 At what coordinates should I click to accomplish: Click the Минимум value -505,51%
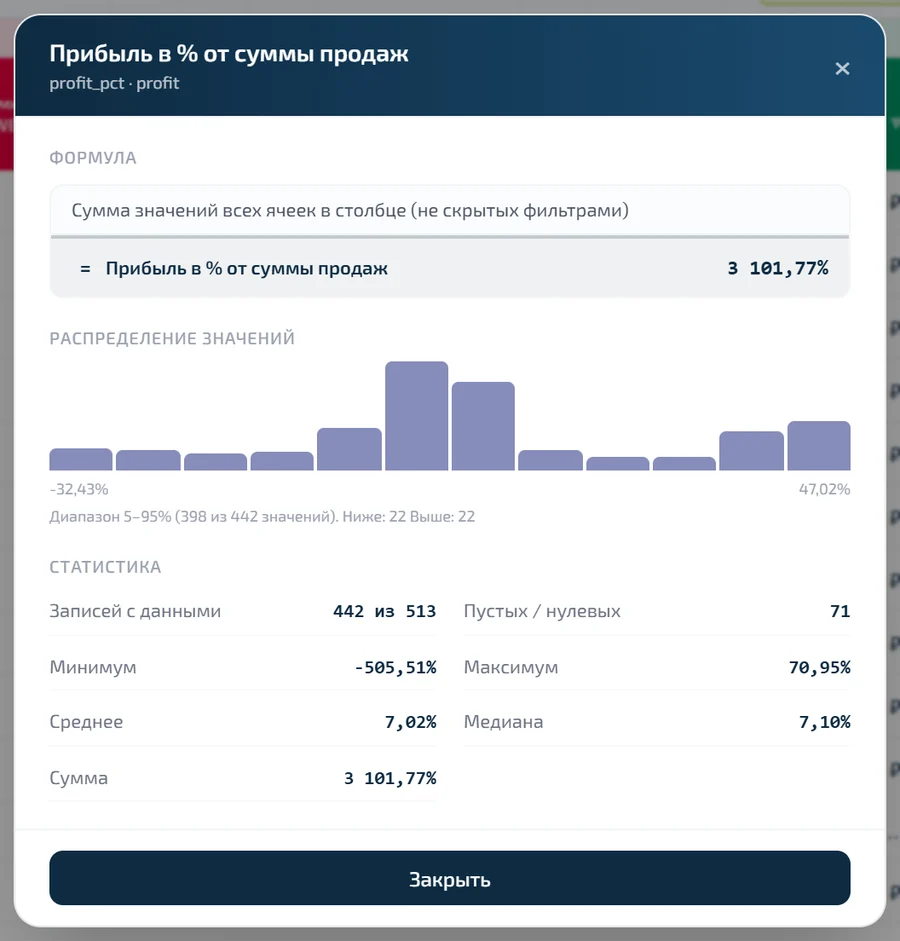click(395, 667)
